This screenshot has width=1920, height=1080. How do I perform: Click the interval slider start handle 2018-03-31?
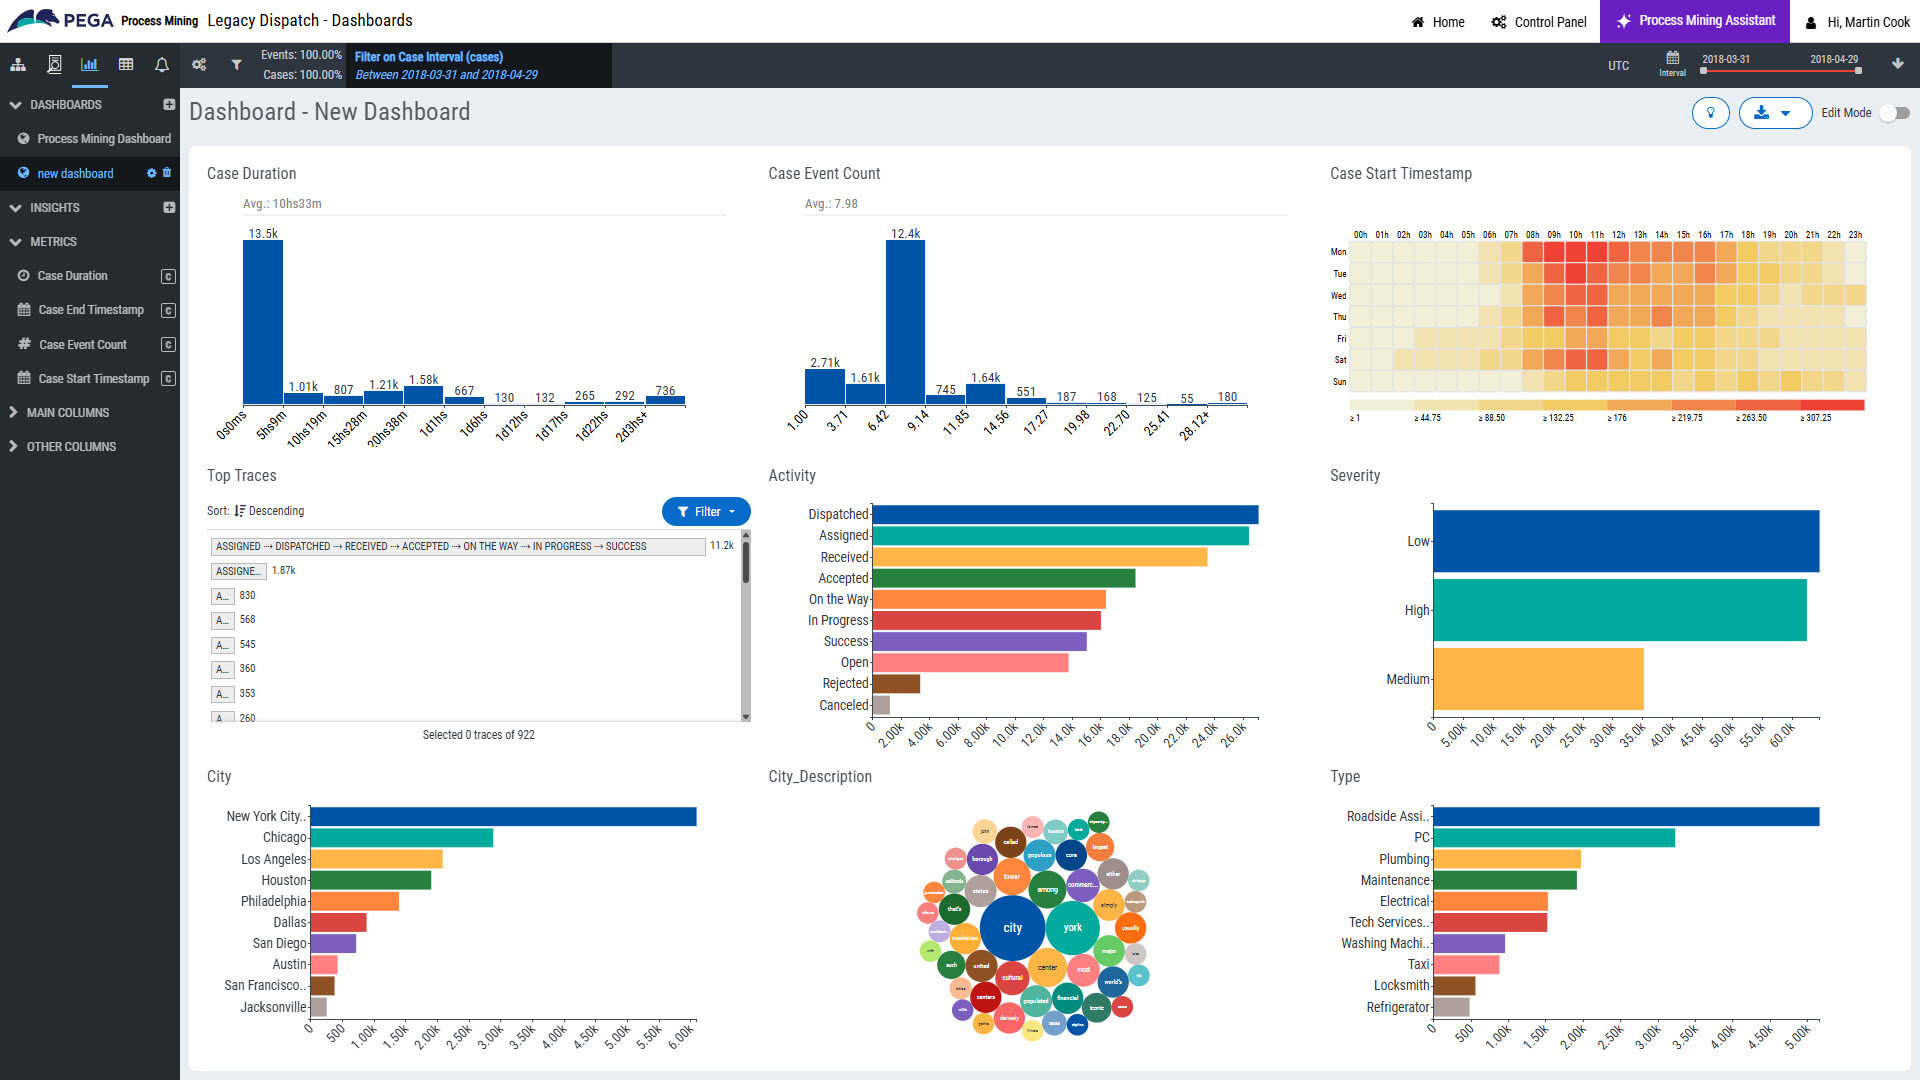pyautogui.click(x=1703, y=71)
